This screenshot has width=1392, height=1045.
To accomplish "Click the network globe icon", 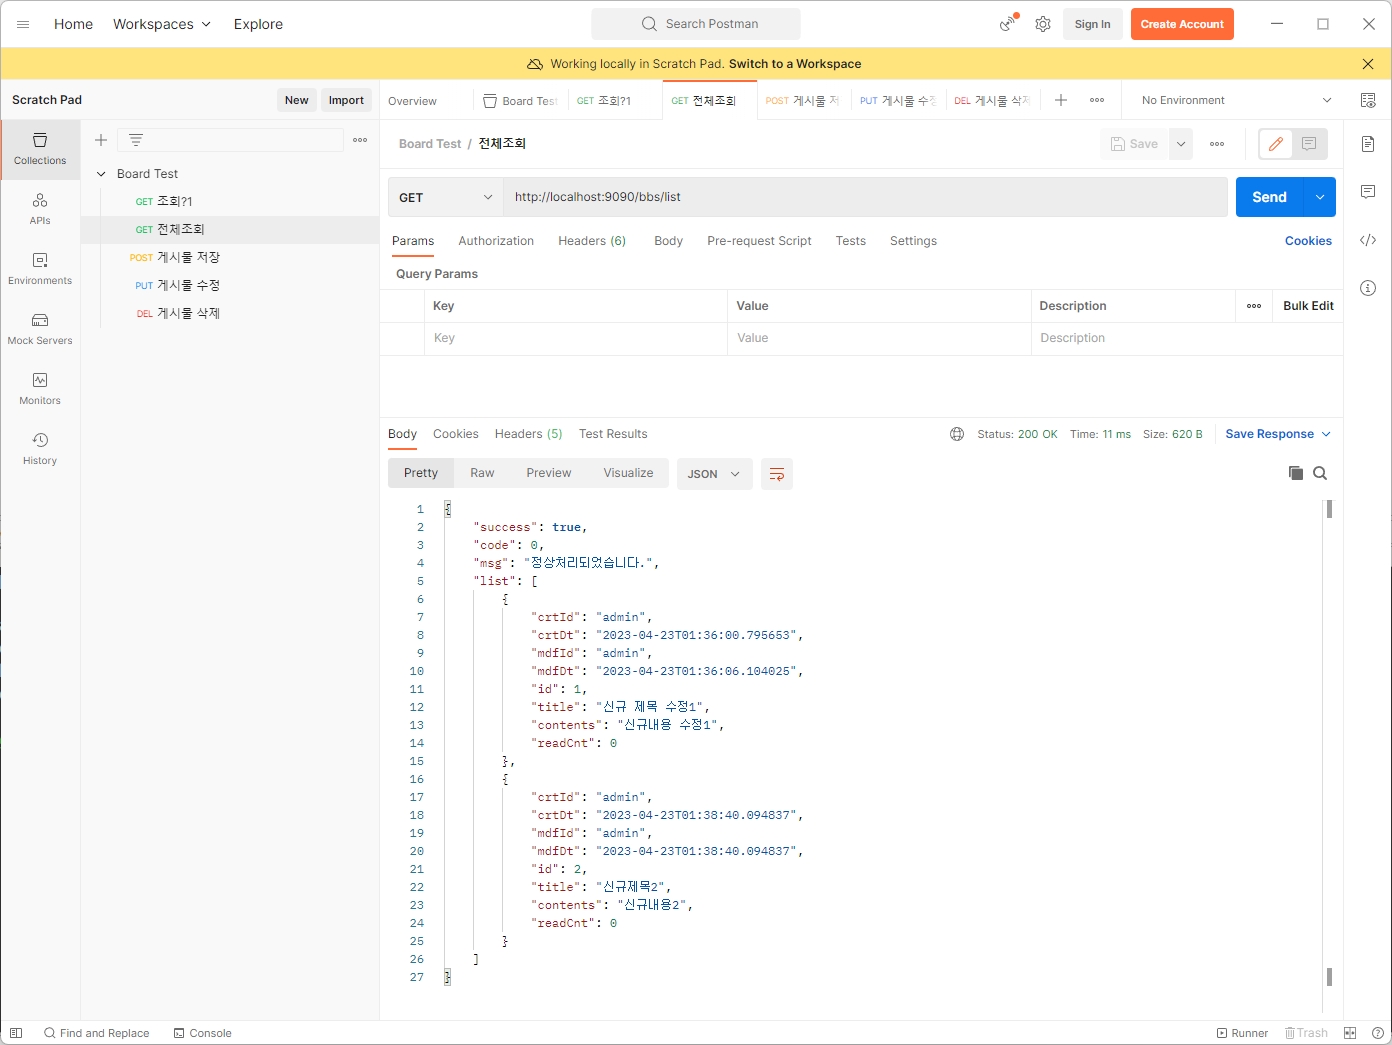I will point(957,434).
